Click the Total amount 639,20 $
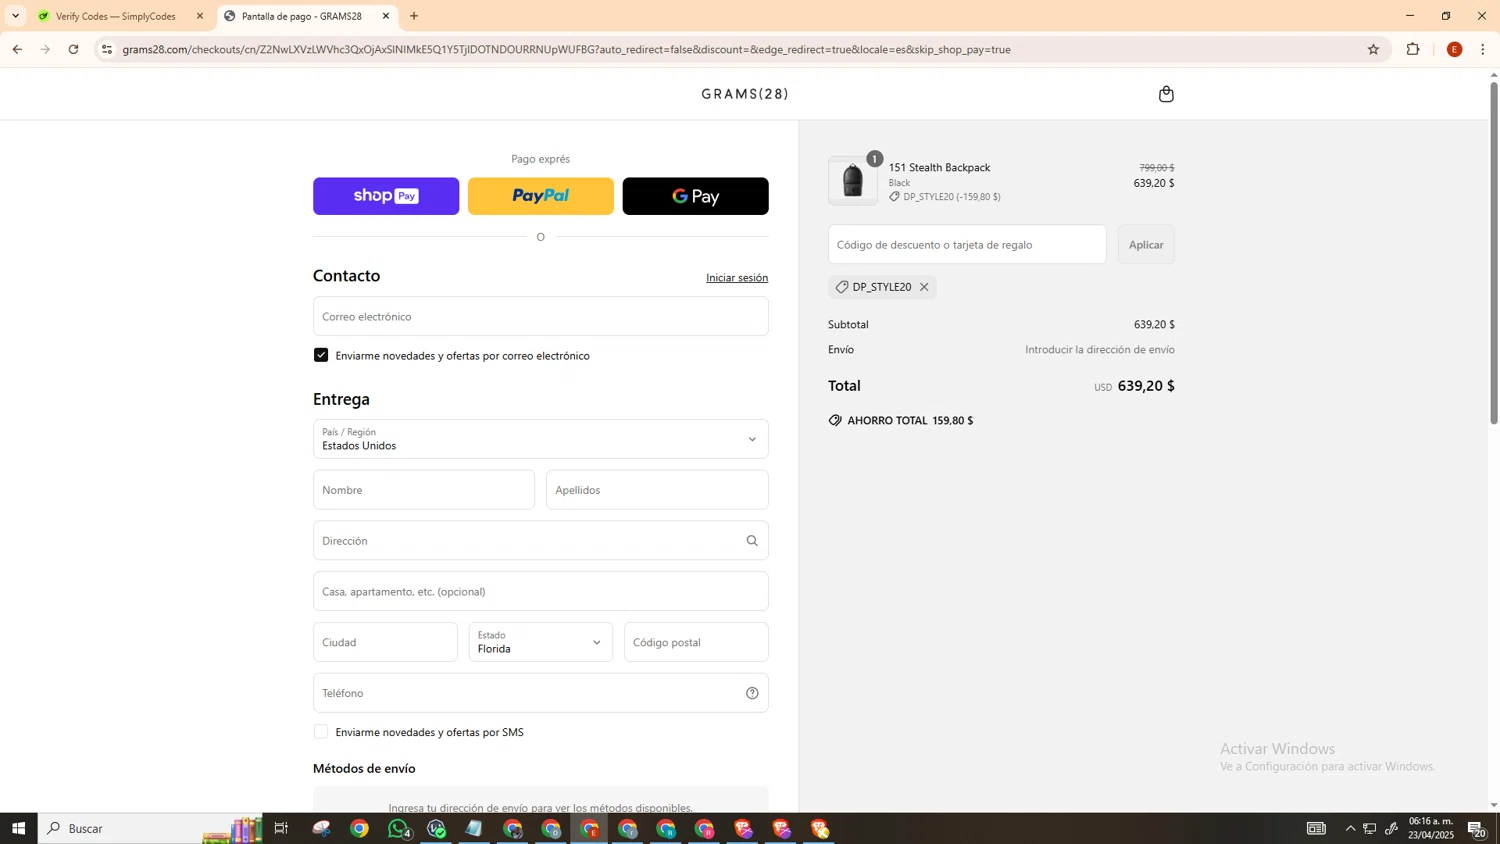This screenshot has height=844, width=1500. [1146, 386]
